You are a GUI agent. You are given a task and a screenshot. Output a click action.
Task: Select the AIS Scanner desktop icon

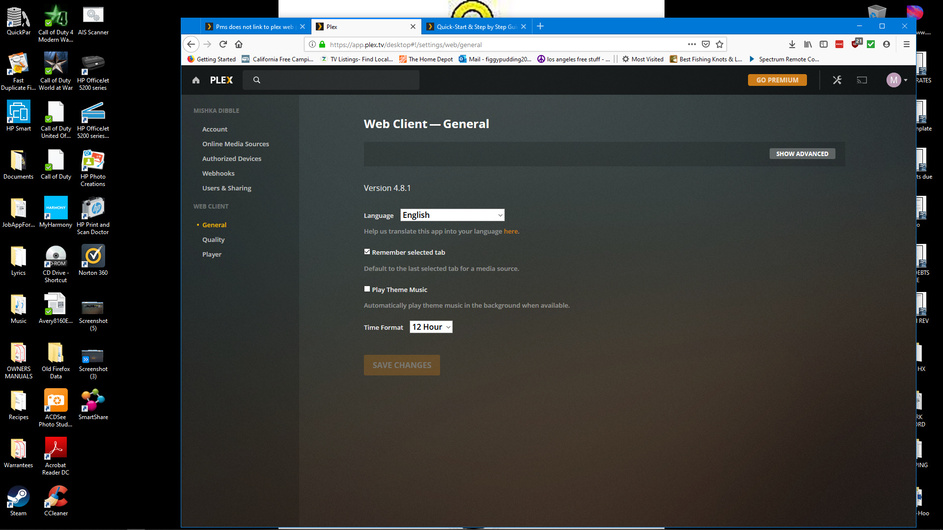point(93,21)
